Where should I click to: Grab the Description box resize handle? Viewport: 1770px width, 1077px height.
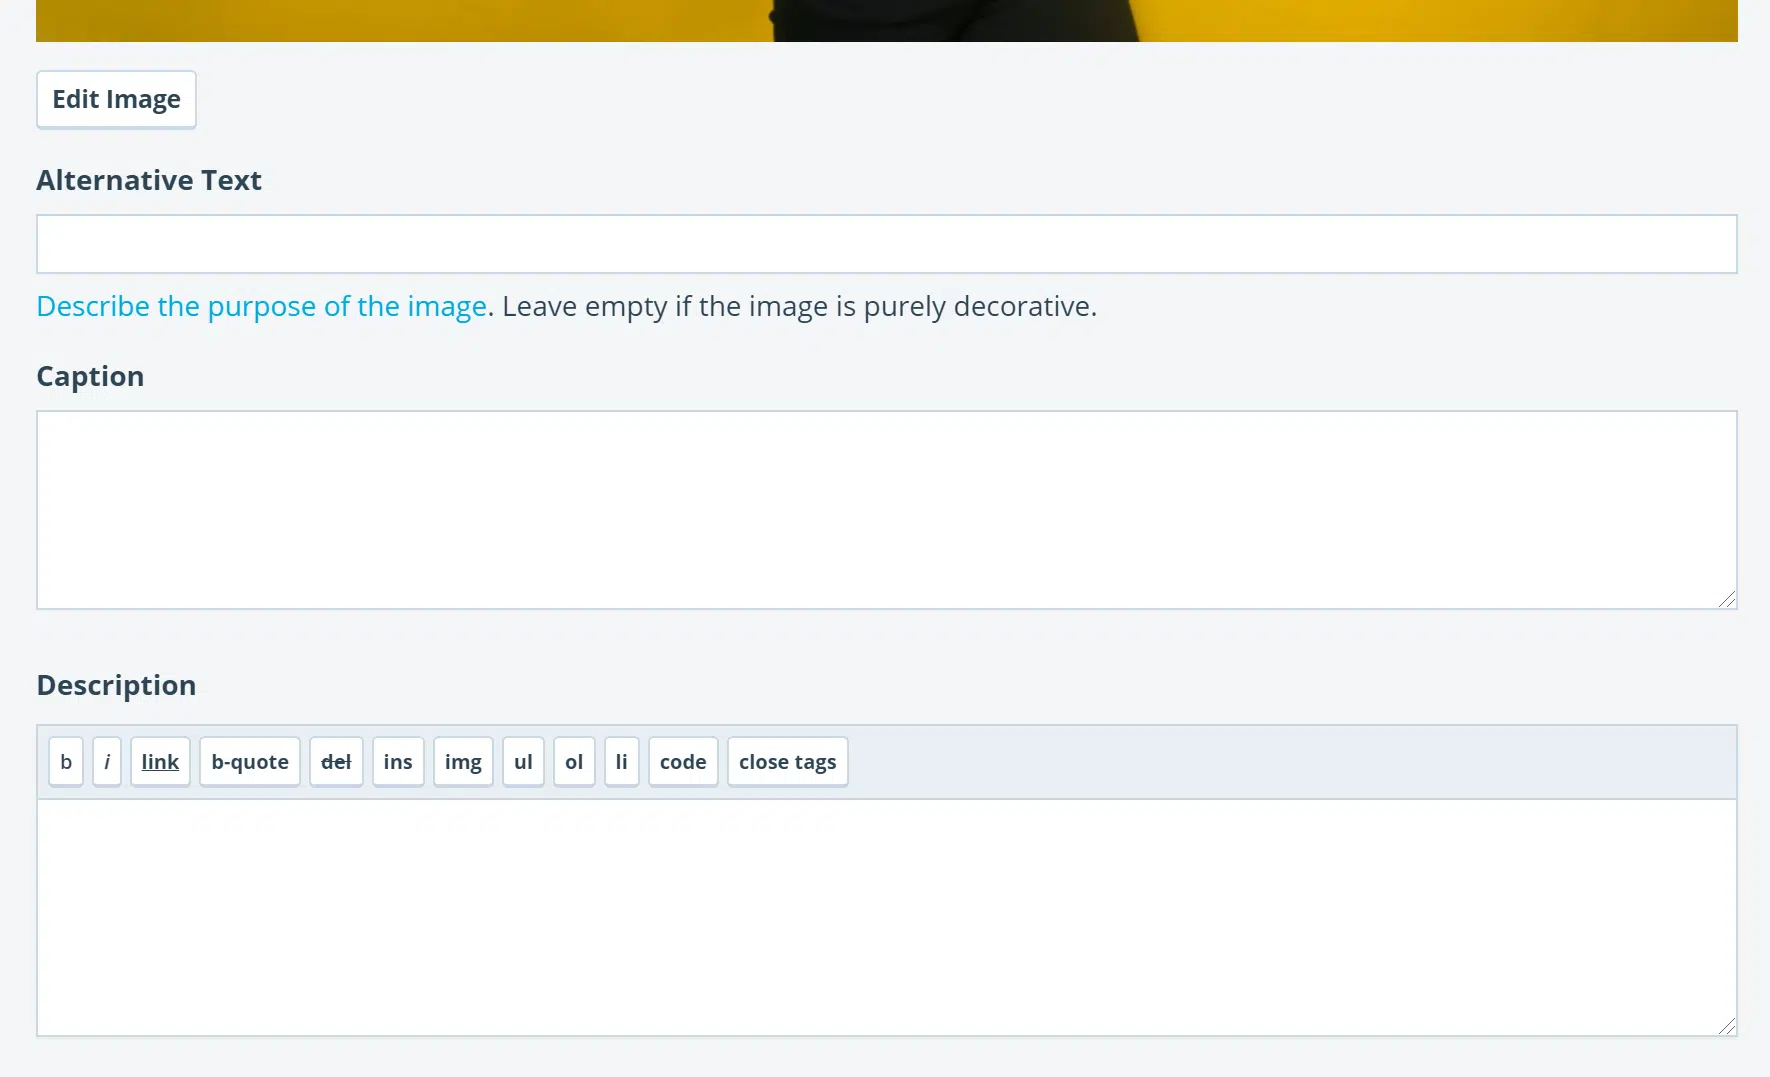pos(1727,1026)
